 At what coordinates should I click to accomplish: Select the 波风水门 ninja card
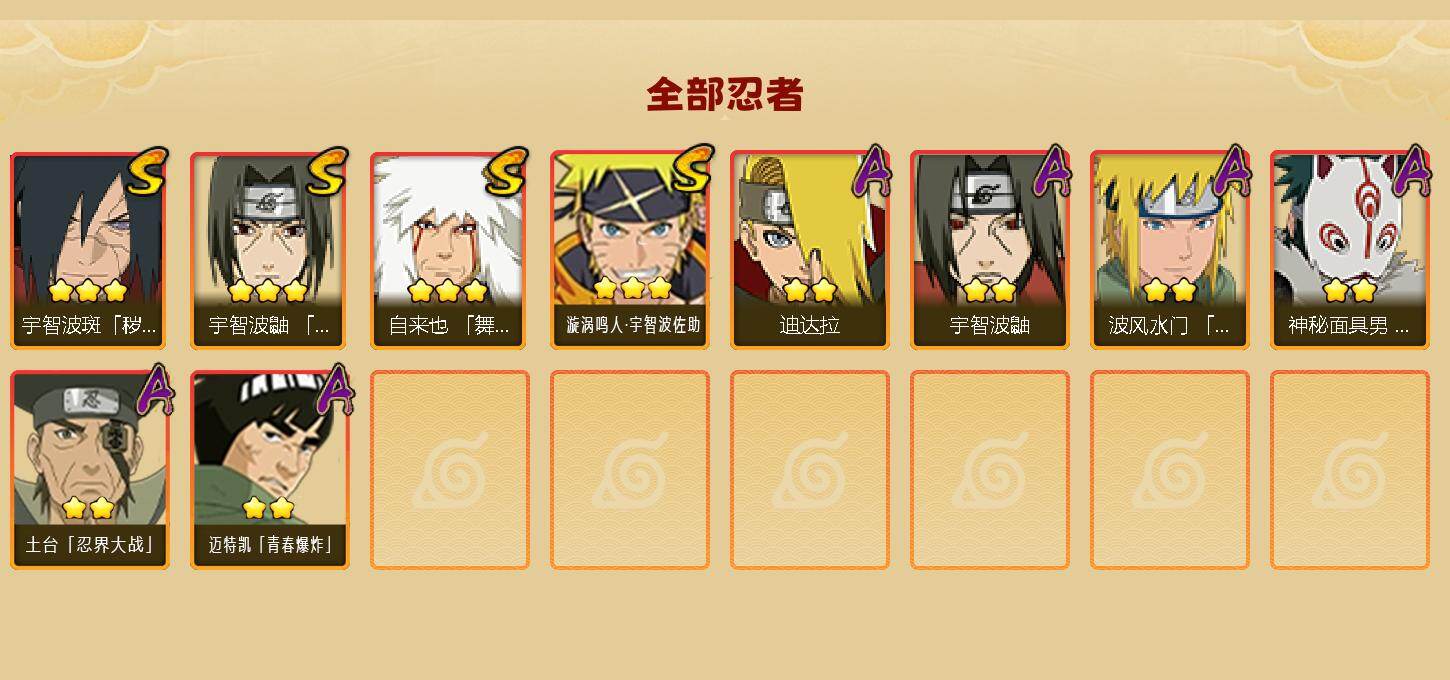point(1170,250)
